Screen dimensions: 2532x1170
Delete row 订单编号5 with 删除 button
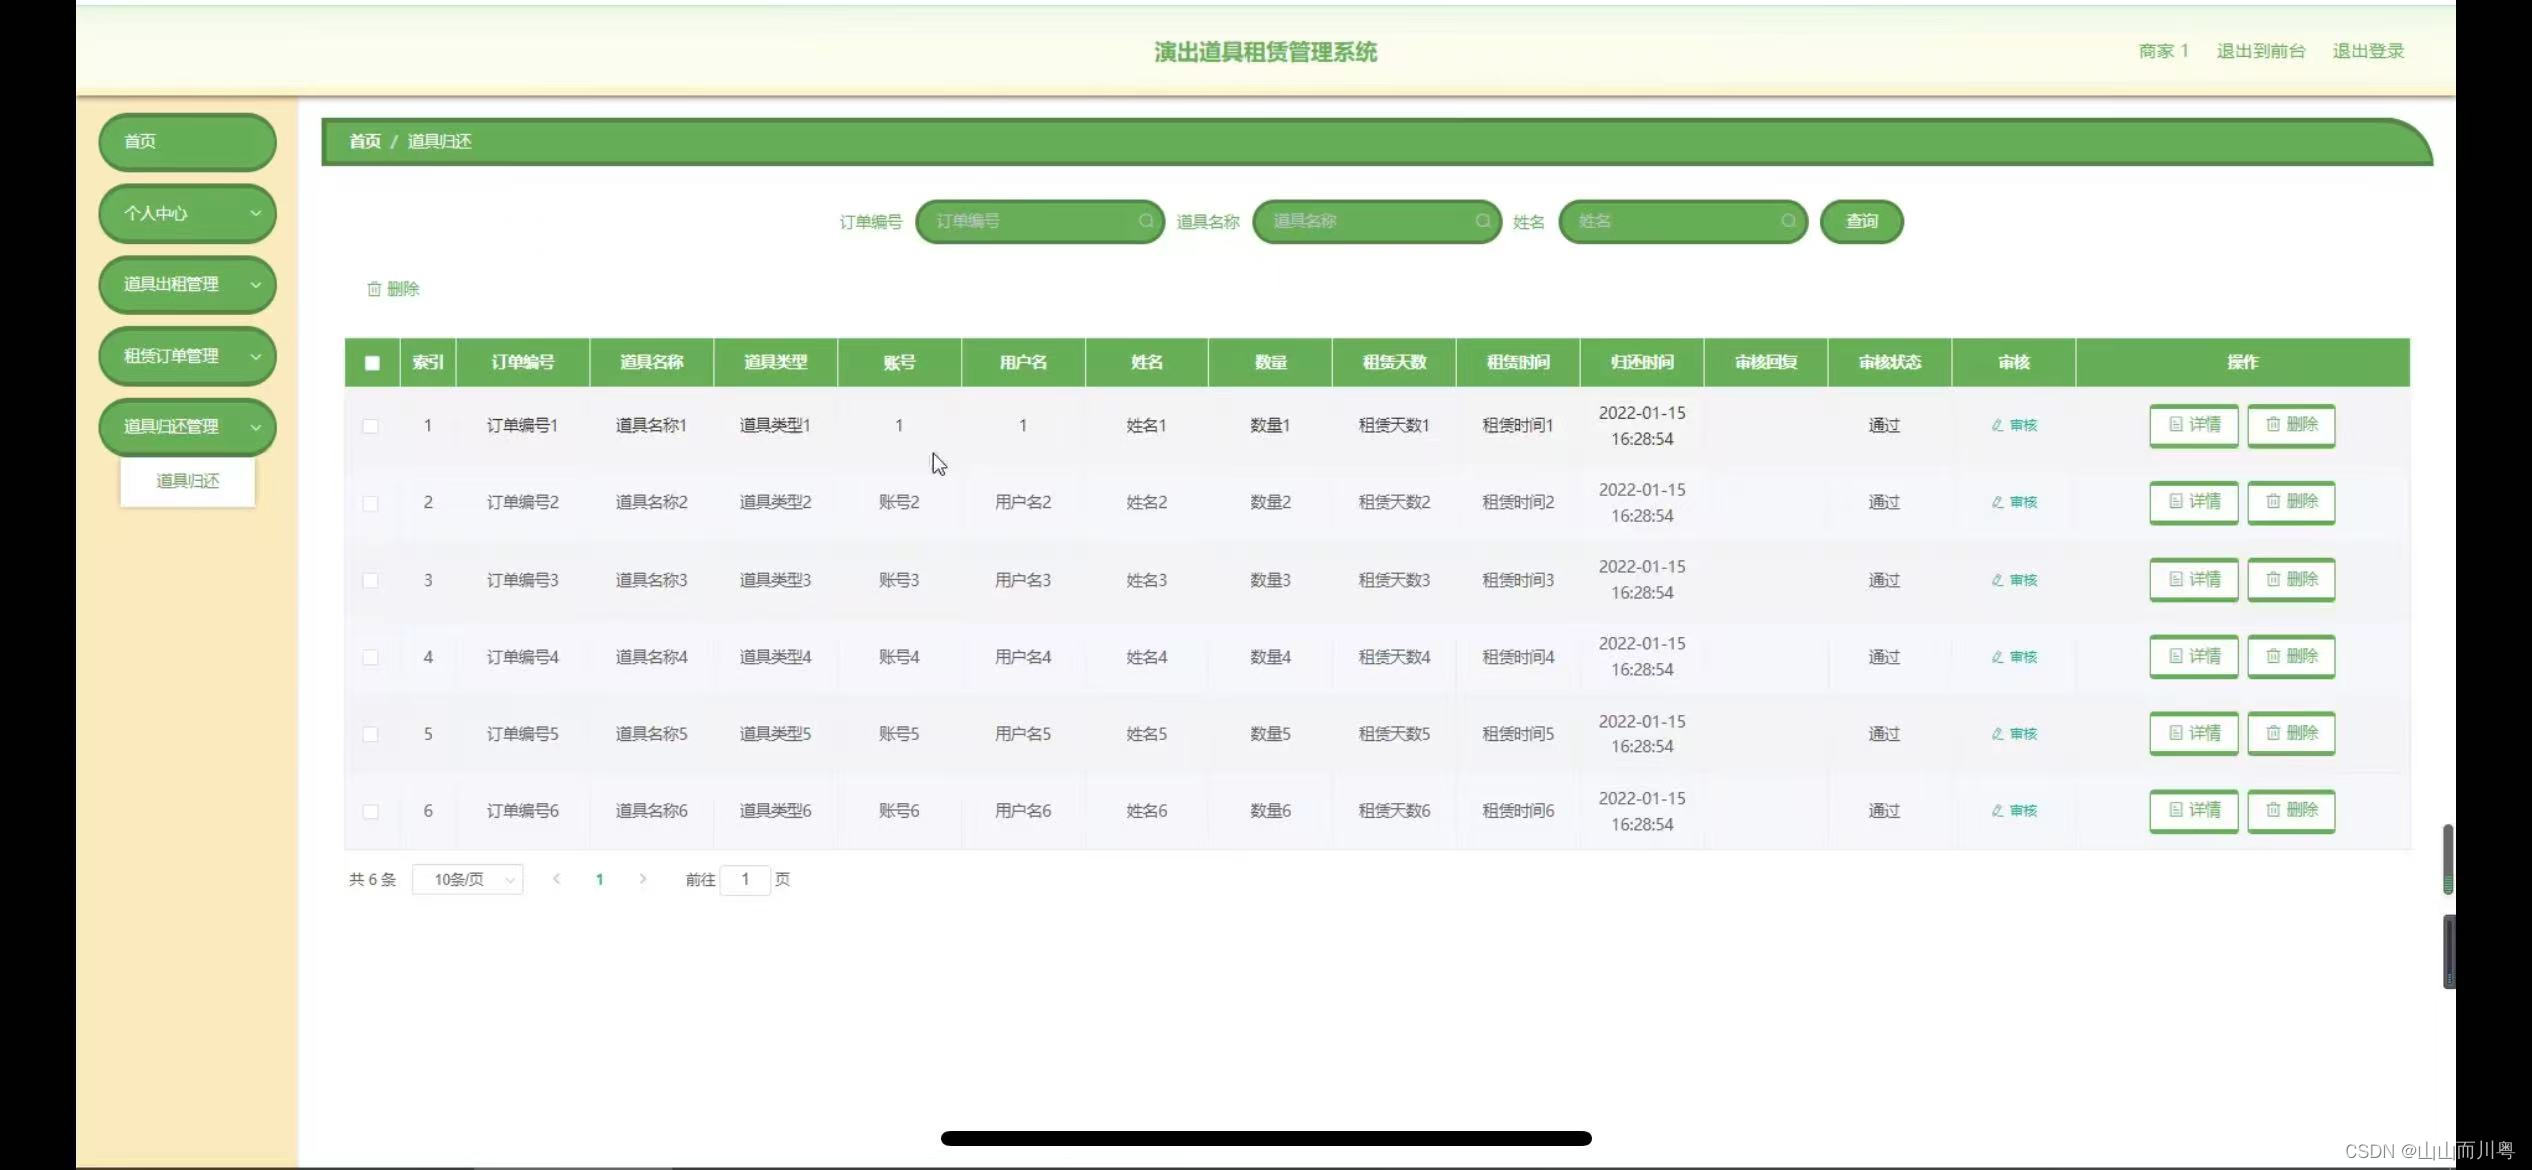(2291, 734)
